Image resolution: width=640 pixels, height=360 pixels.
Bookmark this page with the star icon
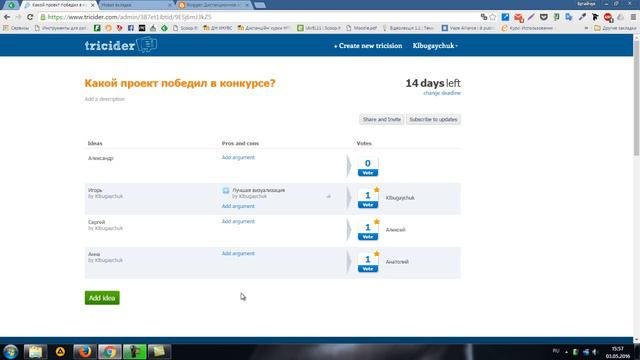pos(493,17)
